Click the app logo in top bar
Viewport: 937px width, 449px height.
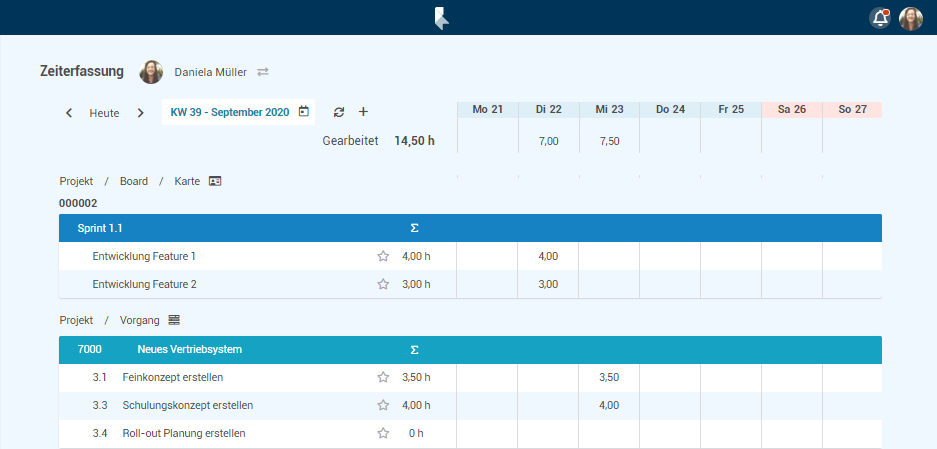click(x=440, y=18)
